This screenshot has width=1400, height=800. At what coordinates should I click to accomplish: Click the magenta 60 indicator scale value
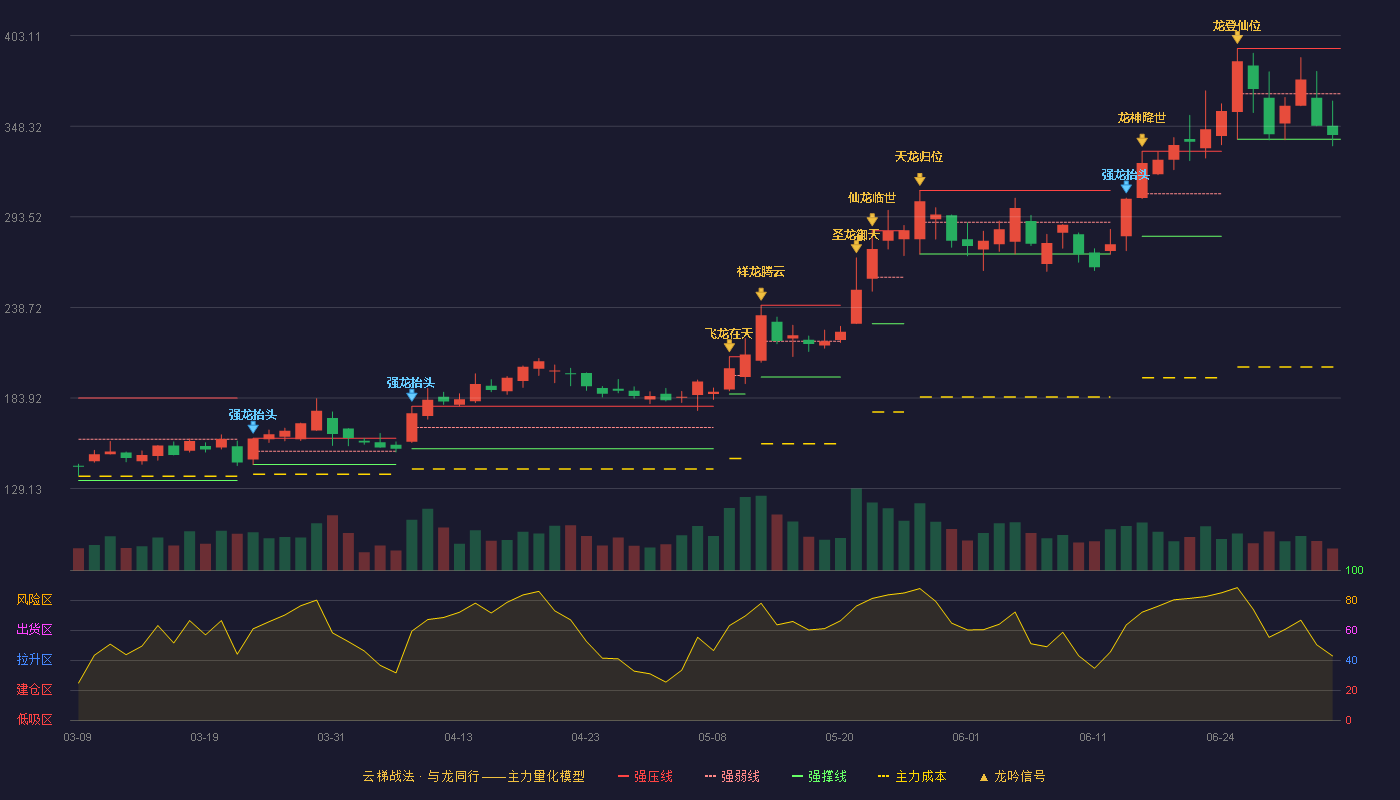pyautogui.click(x=1351, y=631)
